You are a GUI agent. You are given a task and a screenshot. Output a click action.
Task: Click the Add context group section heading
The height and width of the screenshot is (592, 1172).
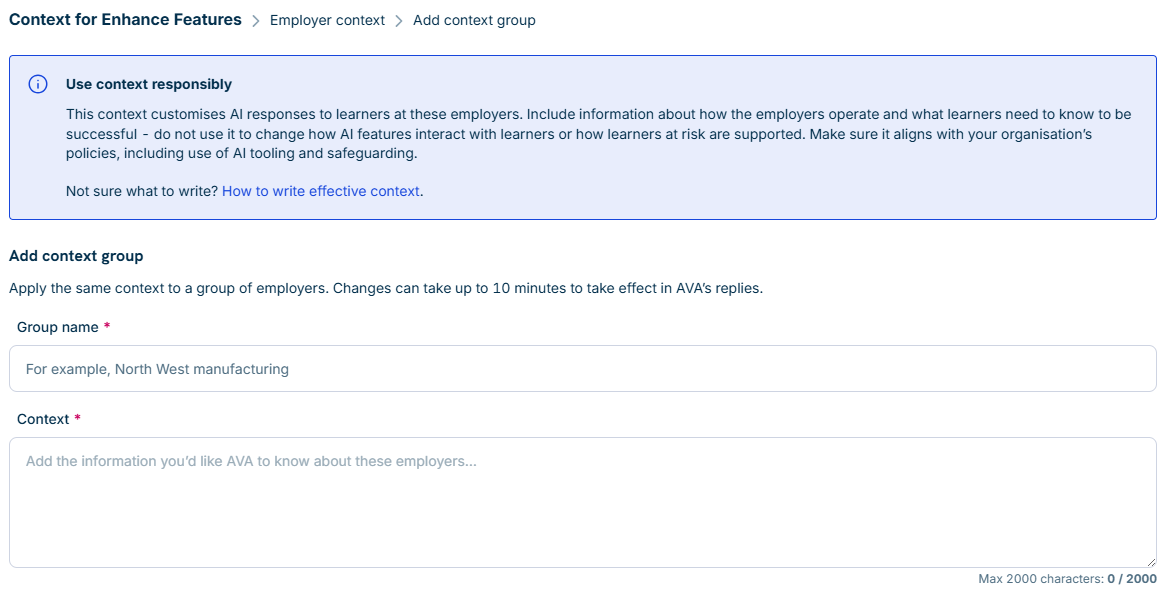(76, 256)
